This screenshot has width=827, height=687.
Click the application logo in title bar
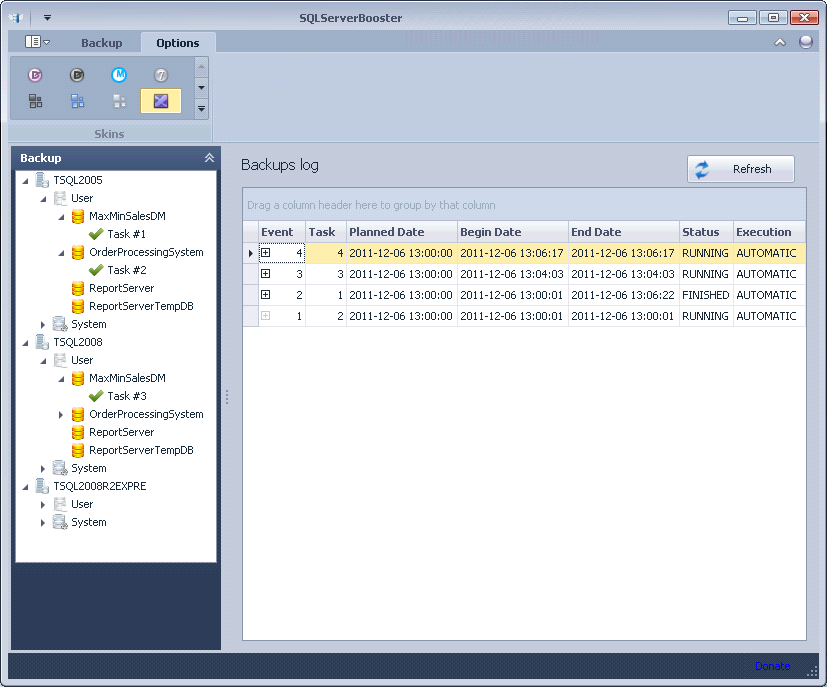click(x=16, y=18)
